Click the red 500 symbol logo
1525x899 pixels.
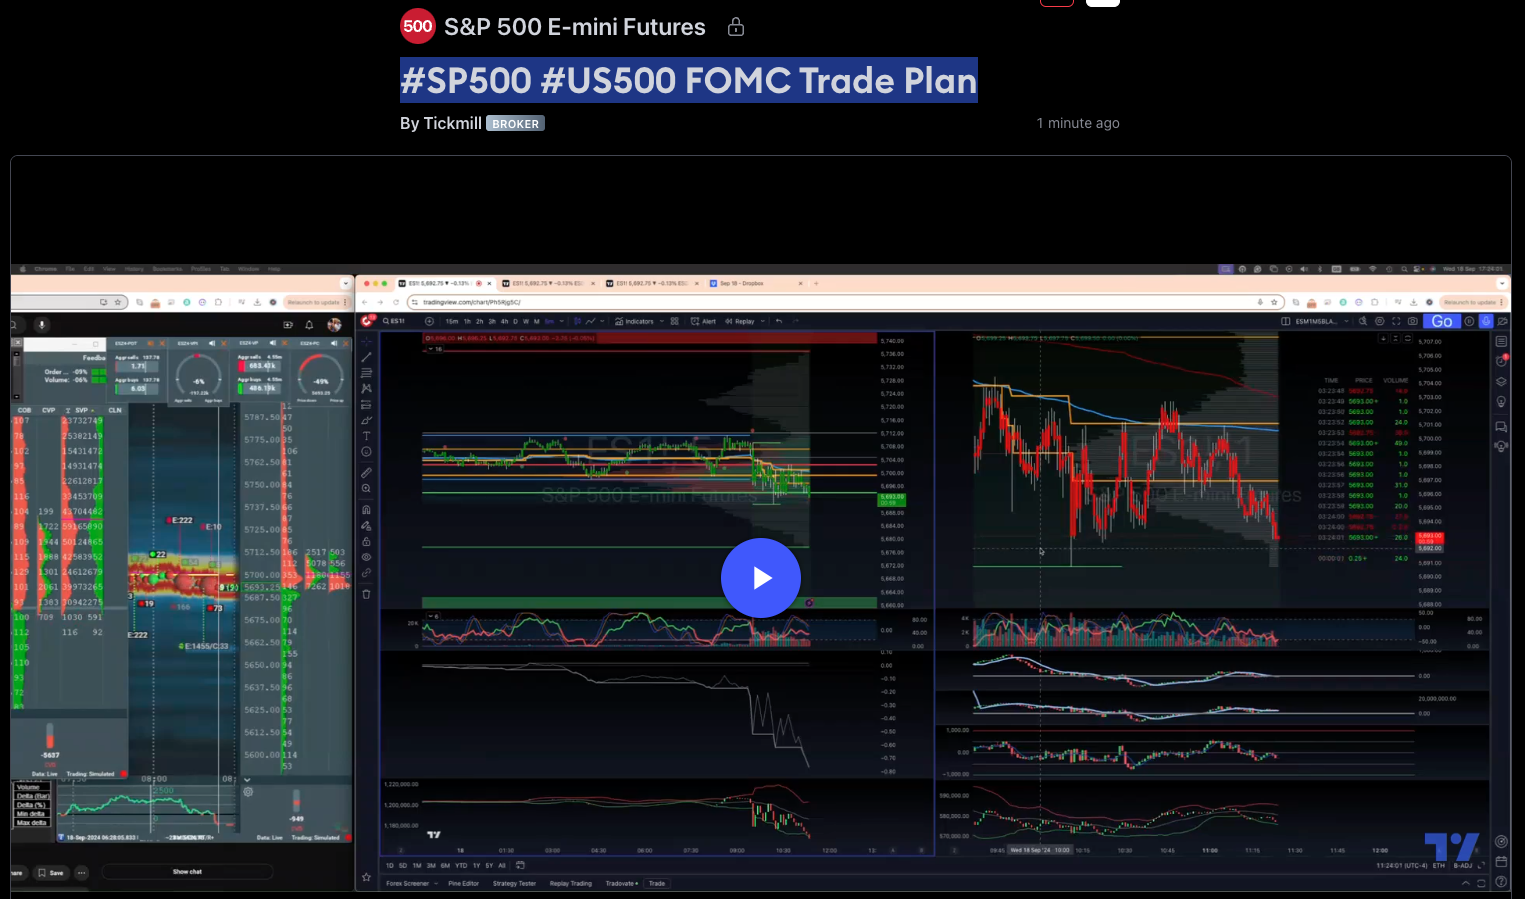(x=418, y=27)
